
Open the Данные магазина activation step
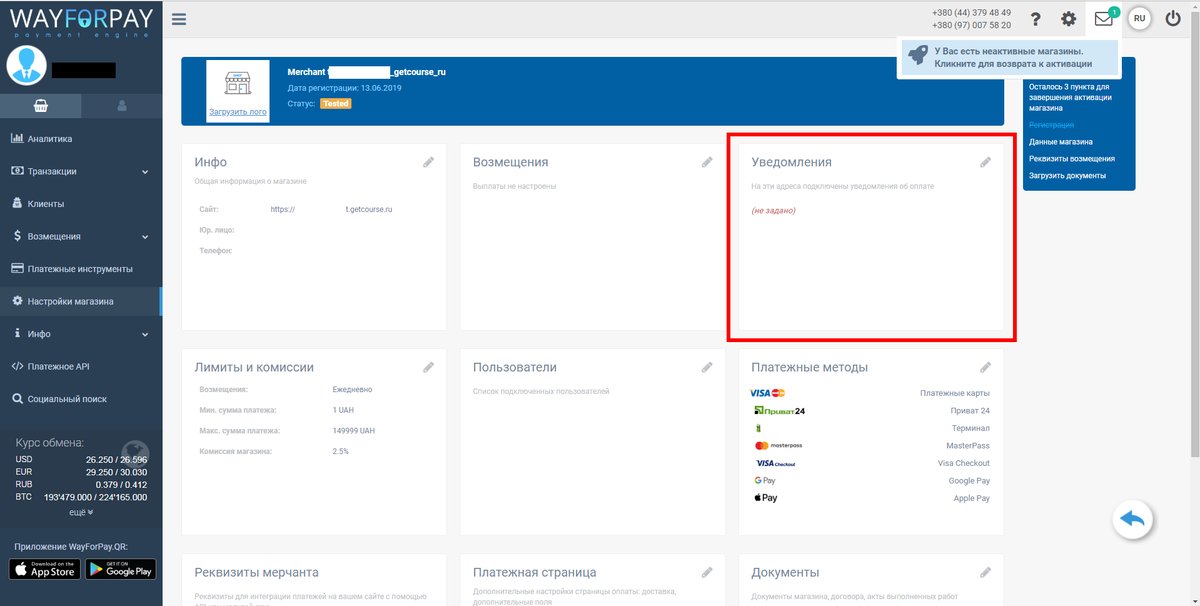[1061, 142]
